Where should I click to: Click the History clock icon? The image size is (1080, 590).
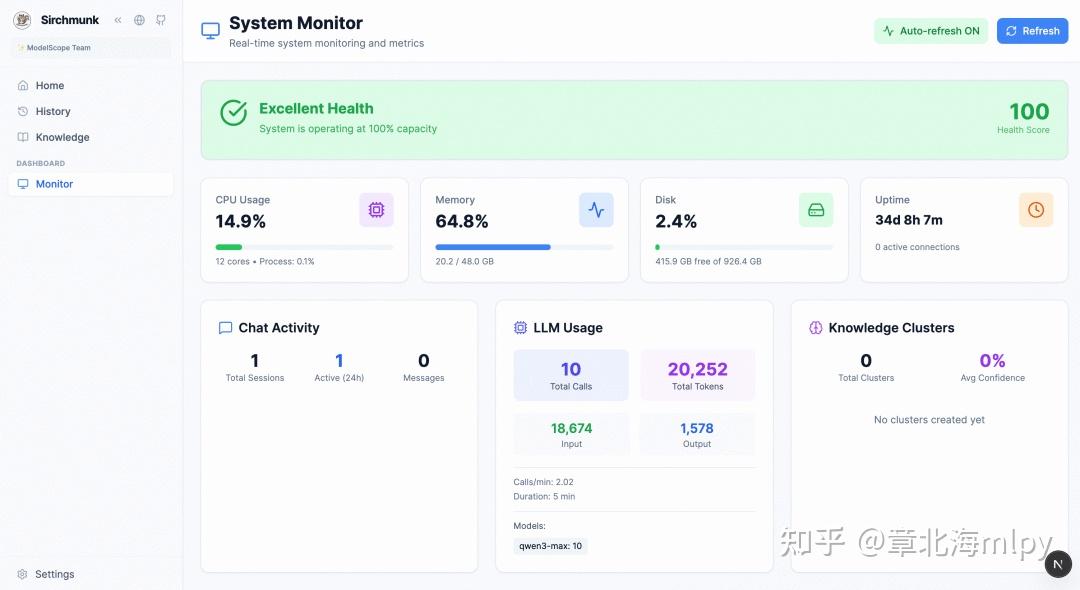[x=23, y=112]
